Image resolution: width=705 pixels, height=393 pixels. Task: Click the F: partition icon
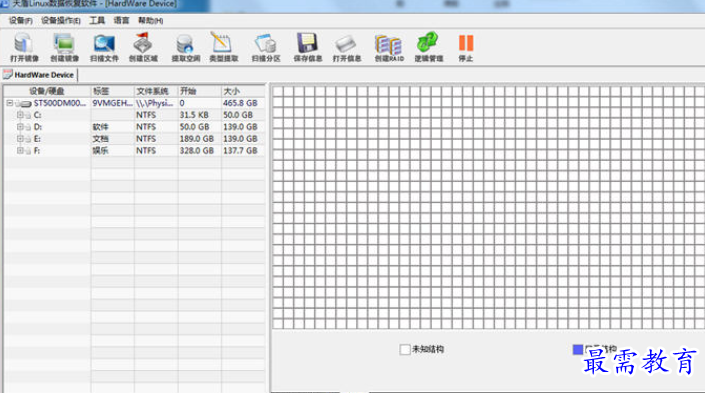click(28, 151)
